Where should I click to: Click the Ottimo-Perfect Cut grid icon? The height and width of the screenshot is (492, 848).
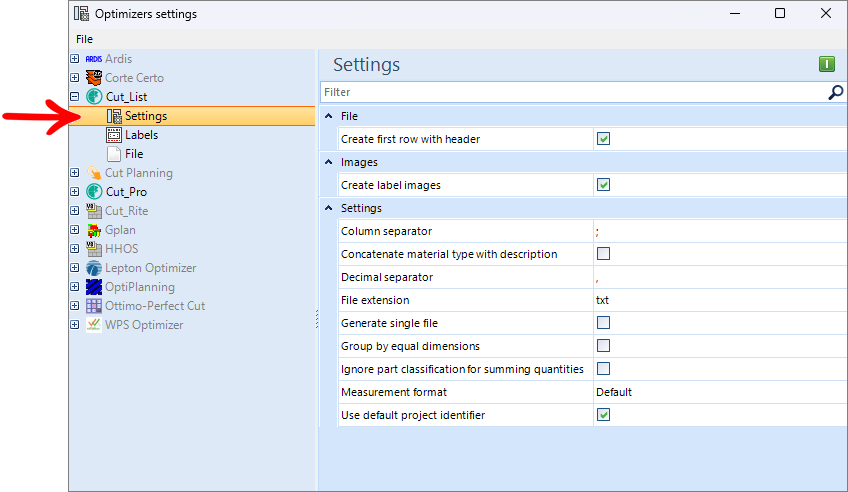(94, 306)
